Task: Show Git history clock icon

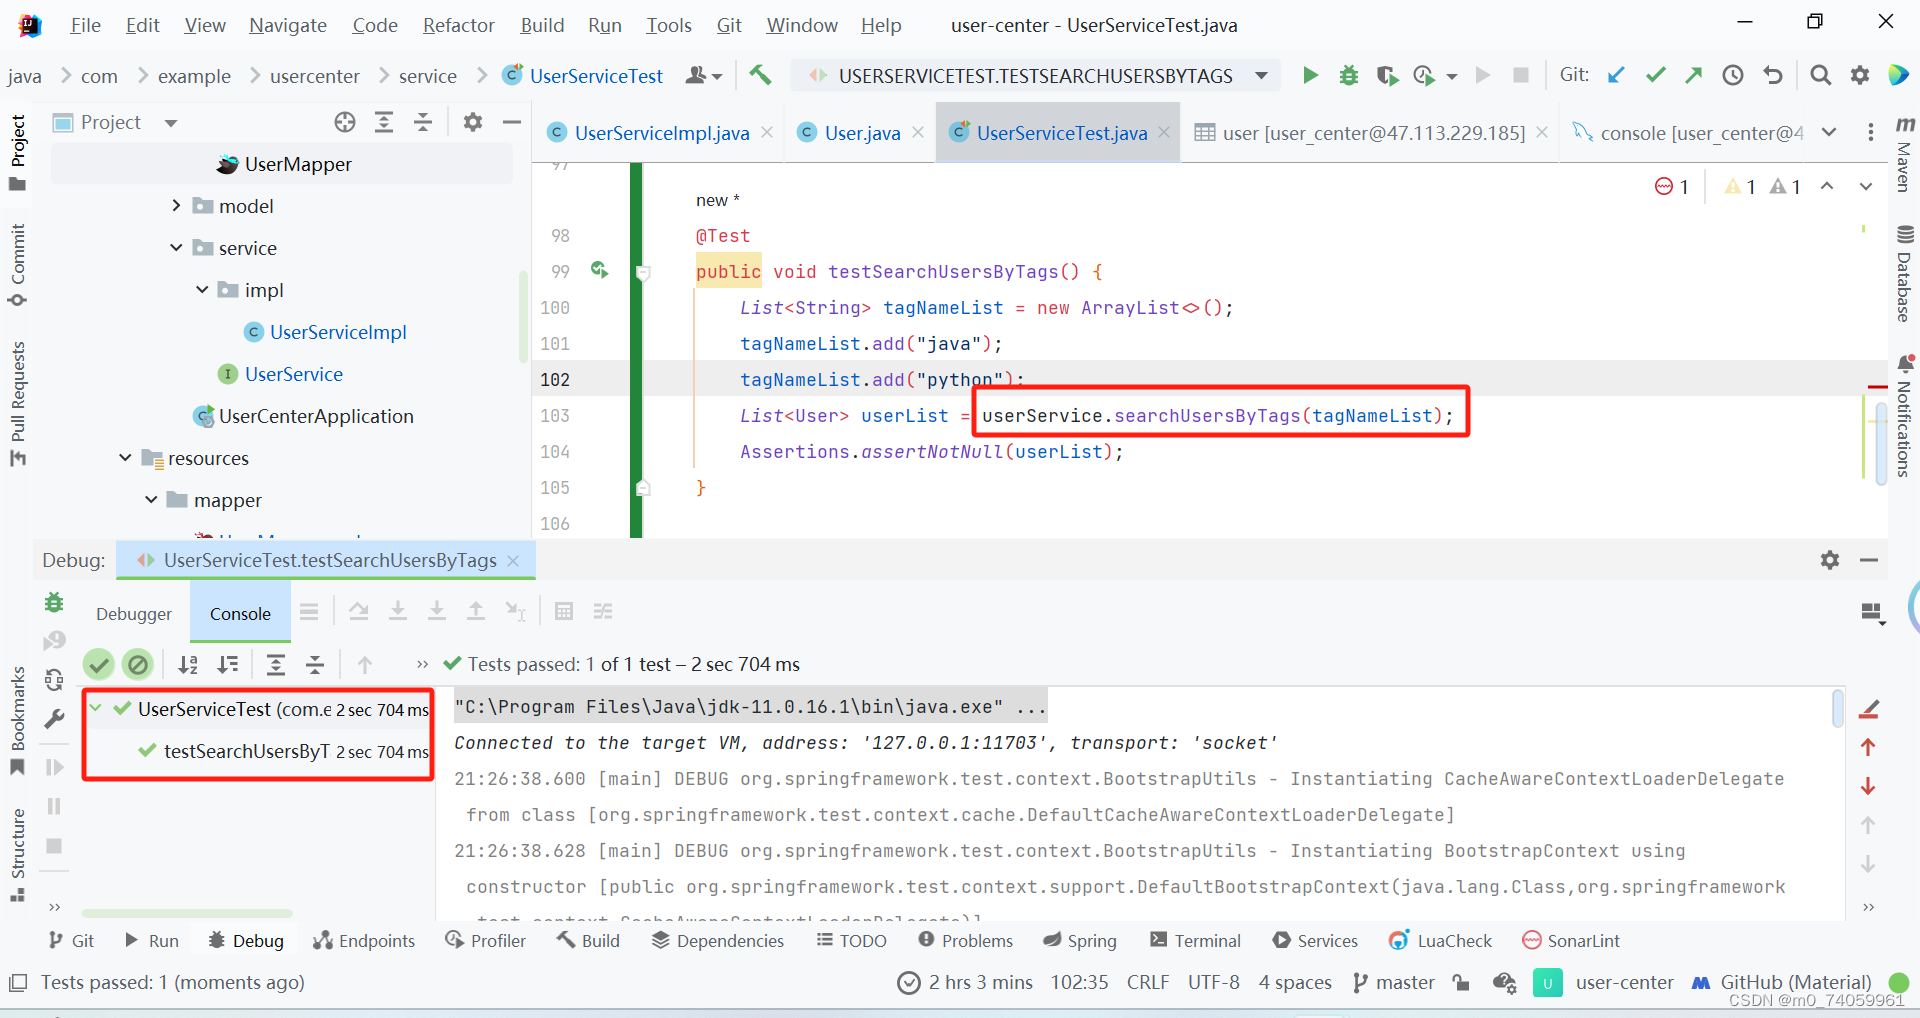Action: click(x=1733, y=75)
